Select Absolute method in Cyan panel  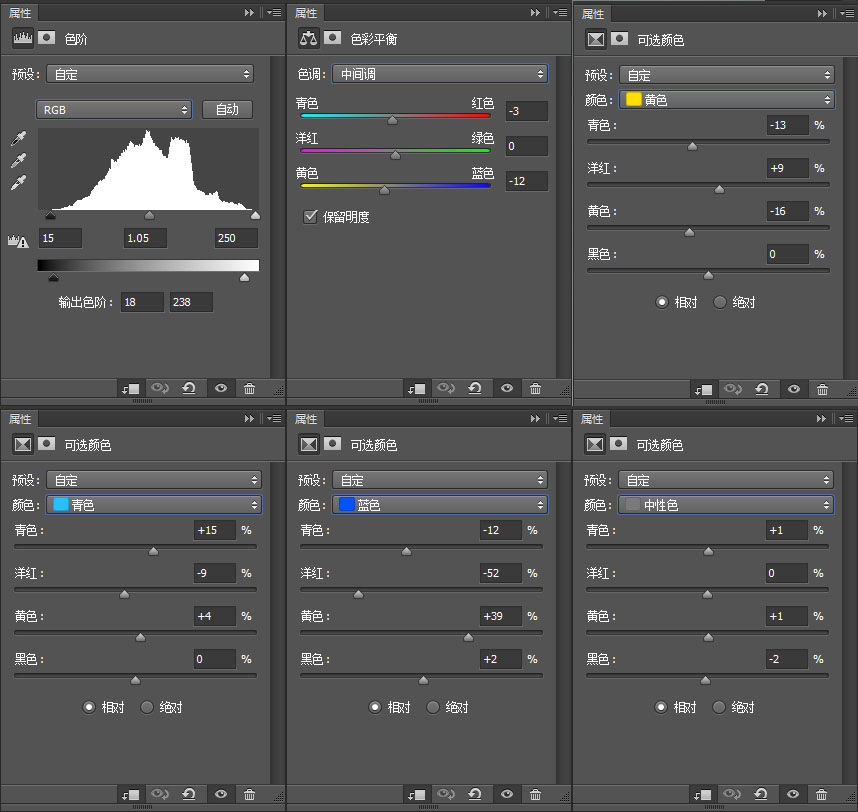click(147, 707)
